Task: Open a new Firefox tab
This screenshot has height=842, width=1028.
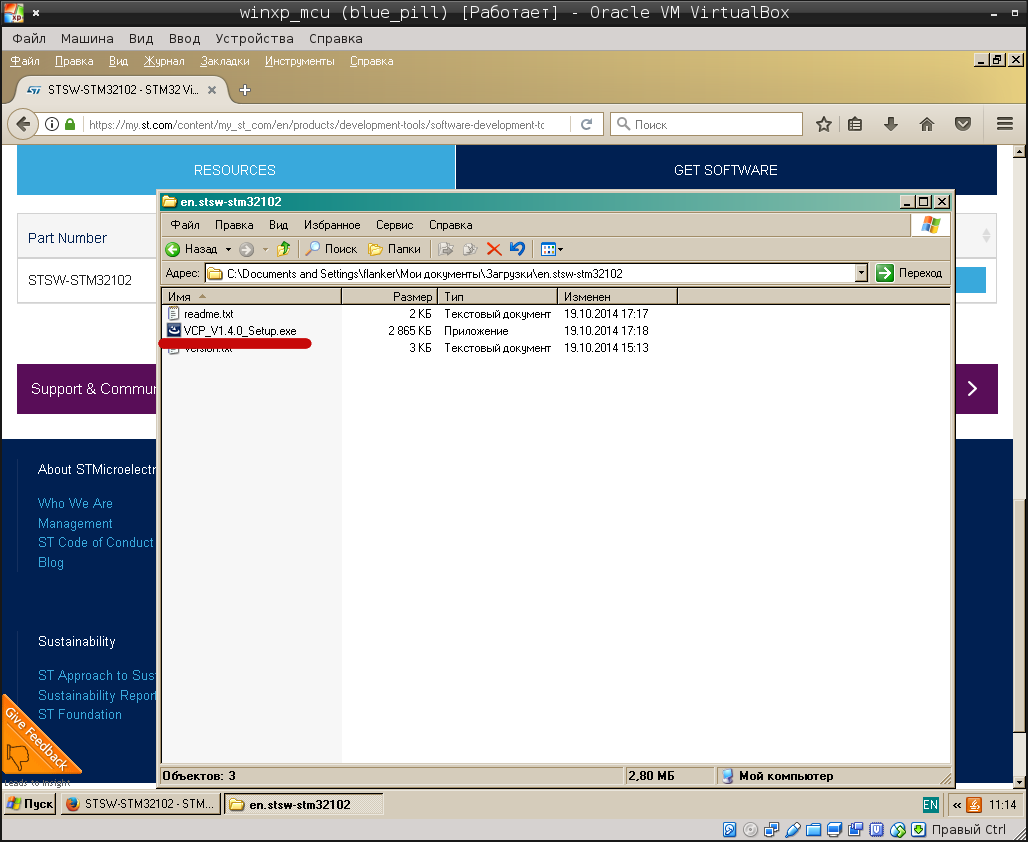Action: [245, 90]
